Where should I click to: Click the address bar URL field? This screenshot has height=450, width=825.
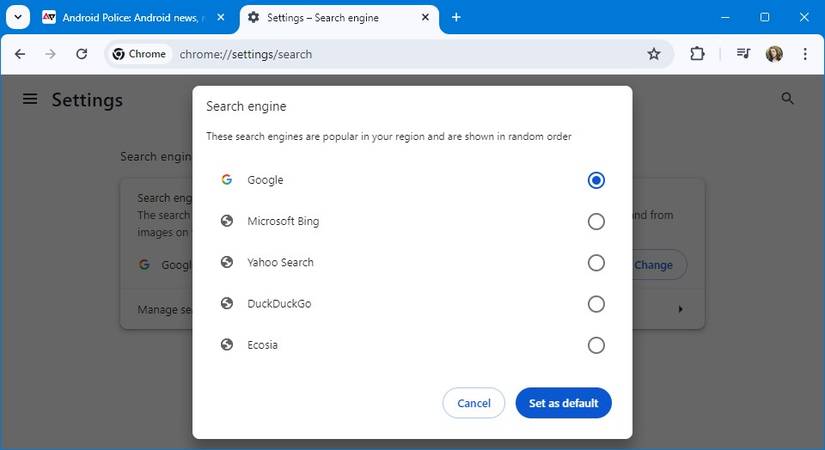[x=400, y=54]
